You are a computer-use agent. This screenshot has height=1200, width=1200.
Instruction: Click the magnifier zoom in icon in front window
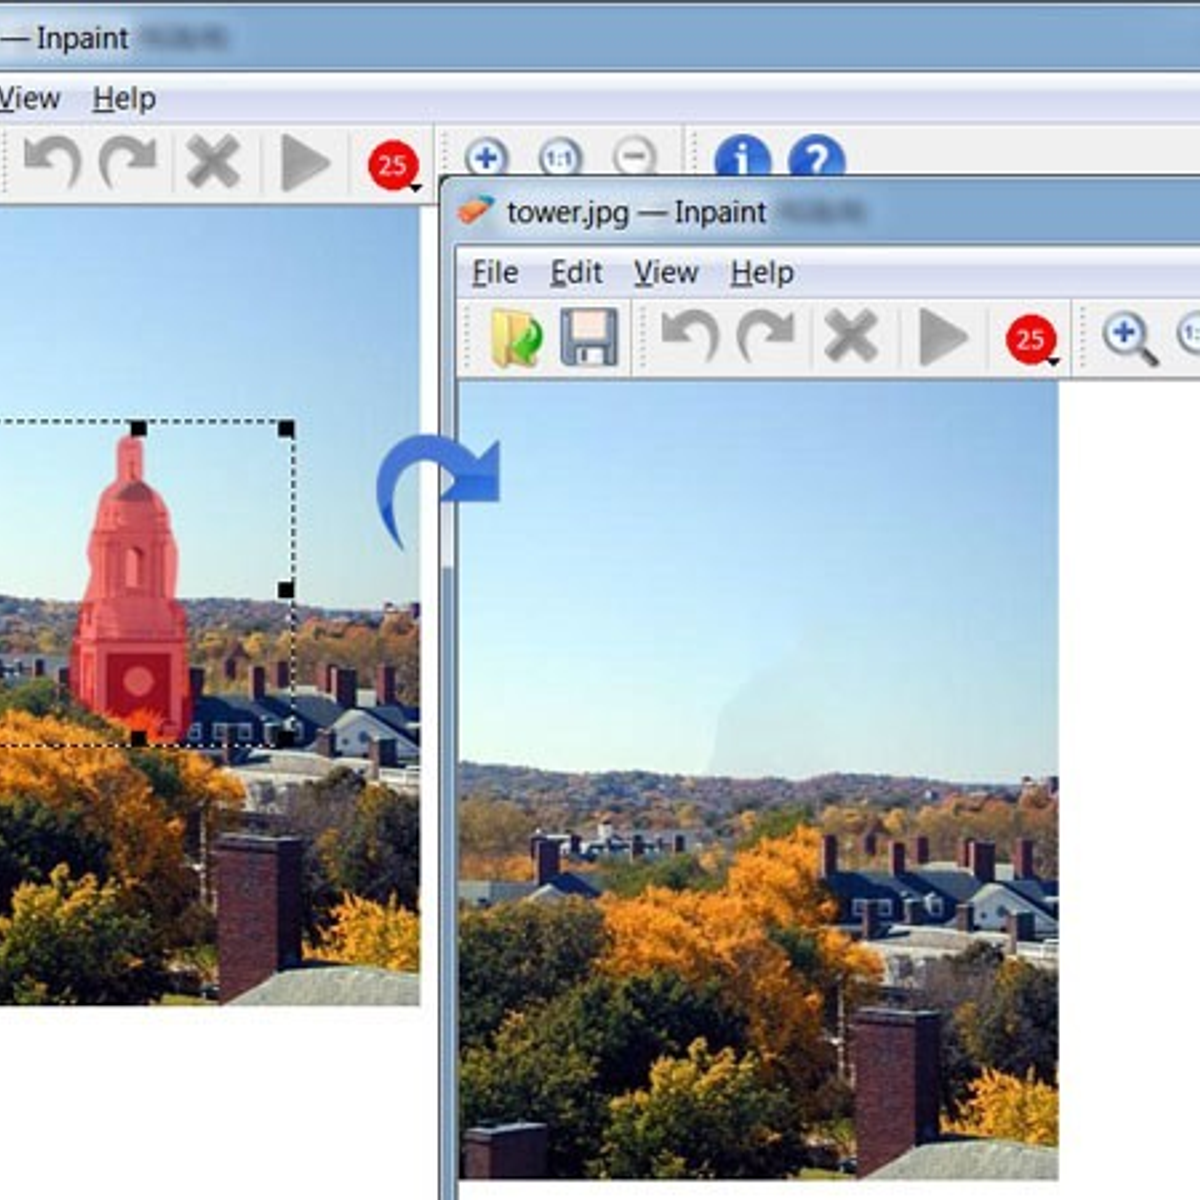(x=1129, y=338)
